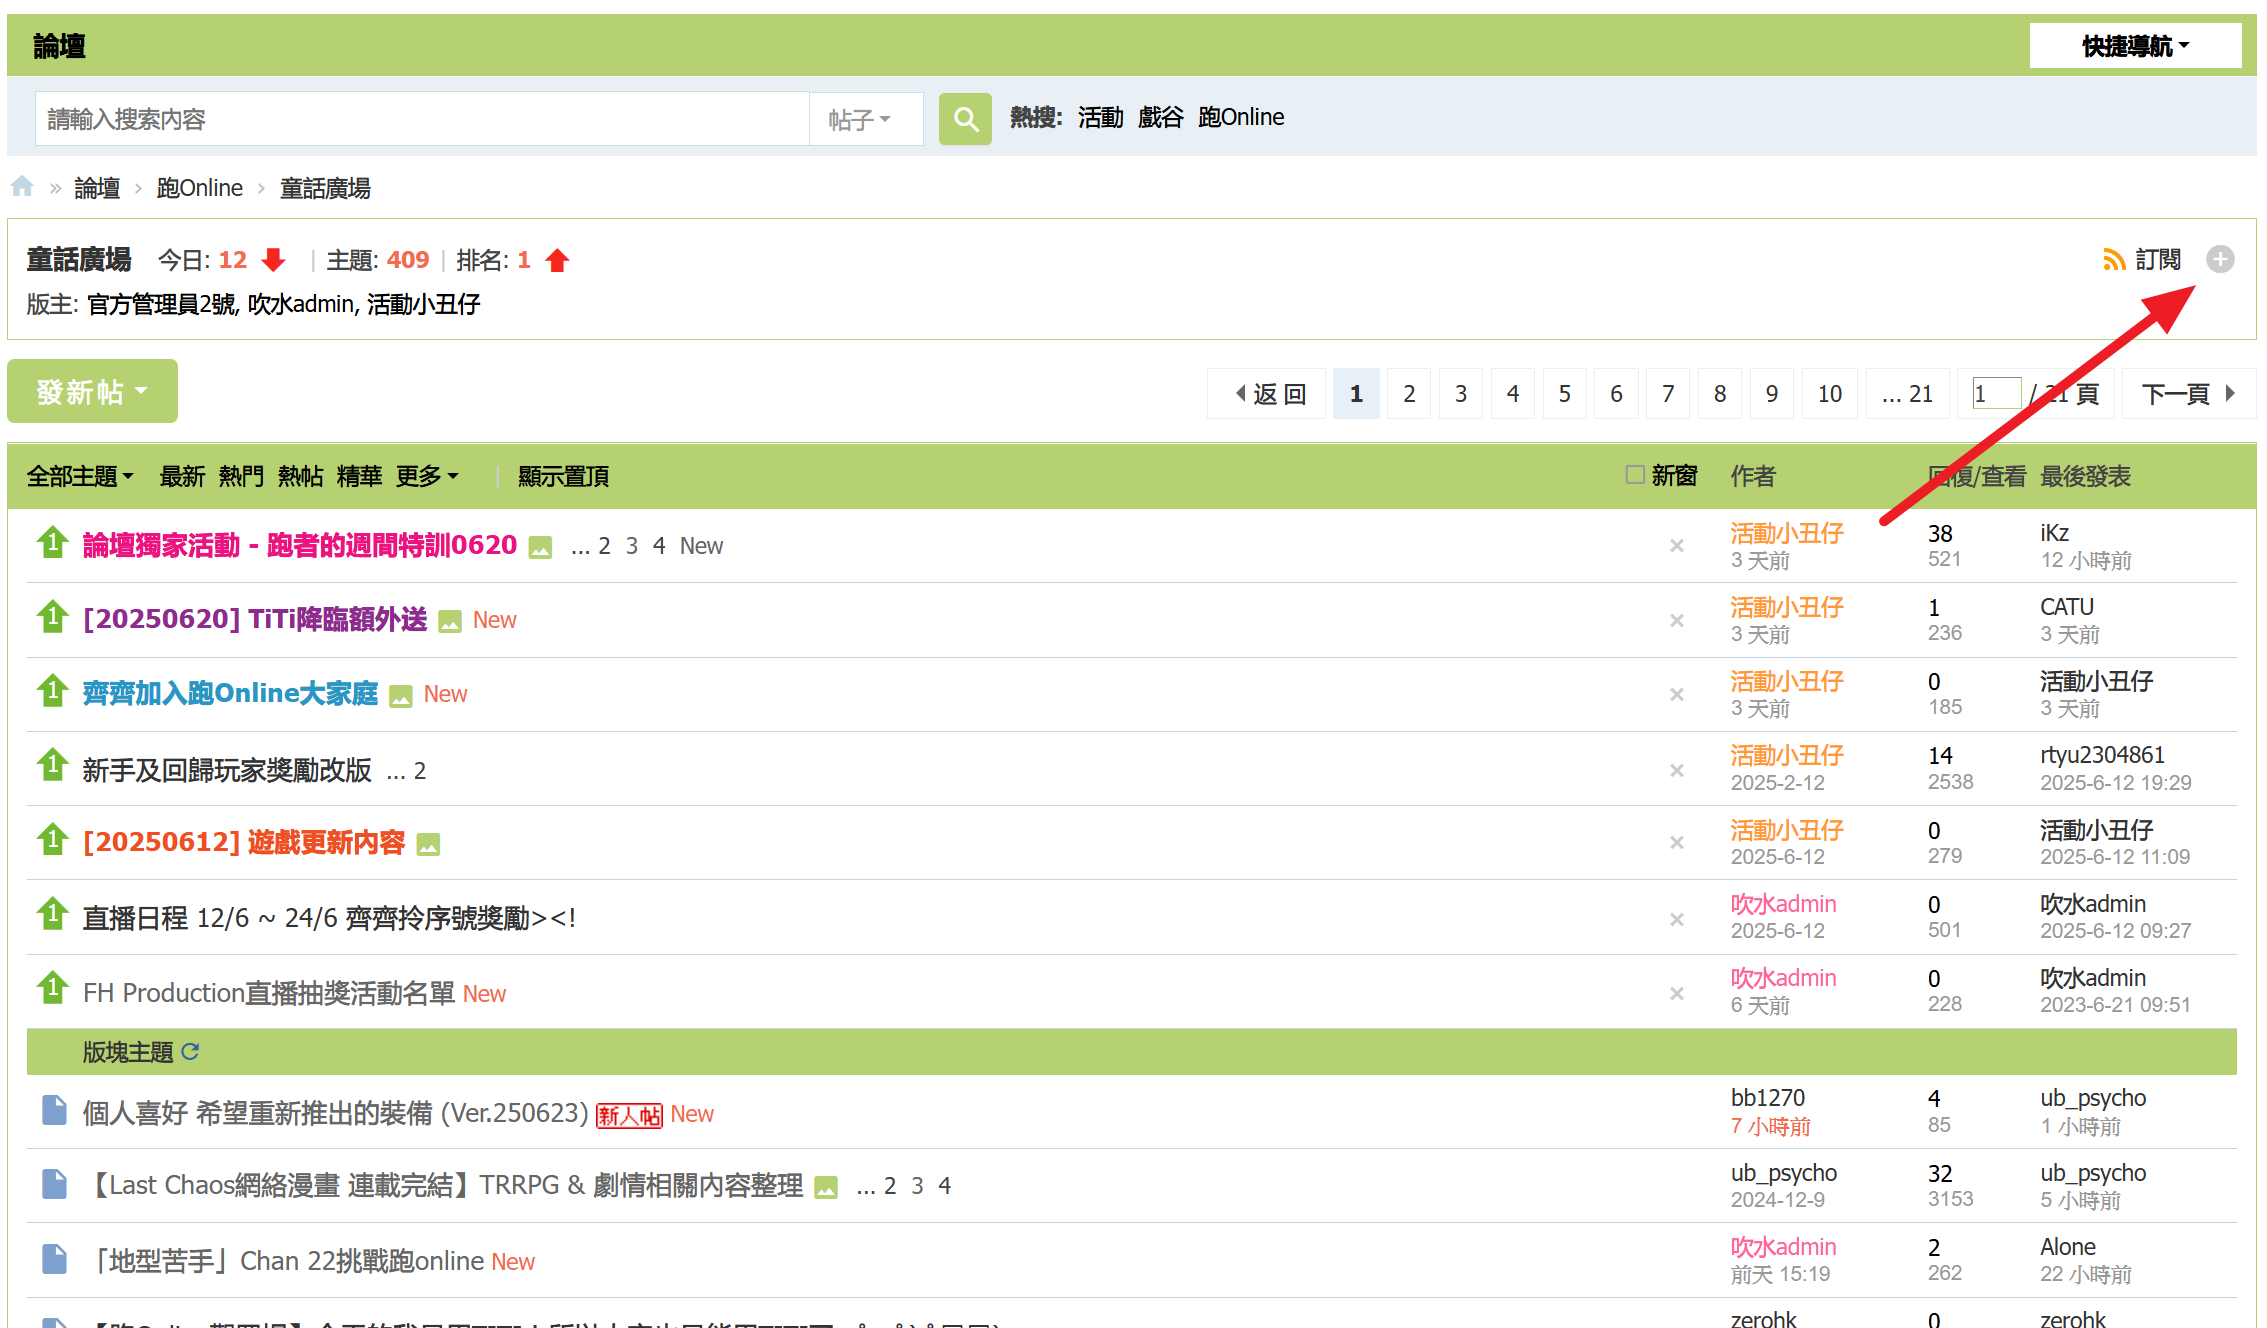This screenshot has width=2267, height=1328.
Task: Click the image attachment icon beside 遊戲更新內容
Action: [428, 845]
